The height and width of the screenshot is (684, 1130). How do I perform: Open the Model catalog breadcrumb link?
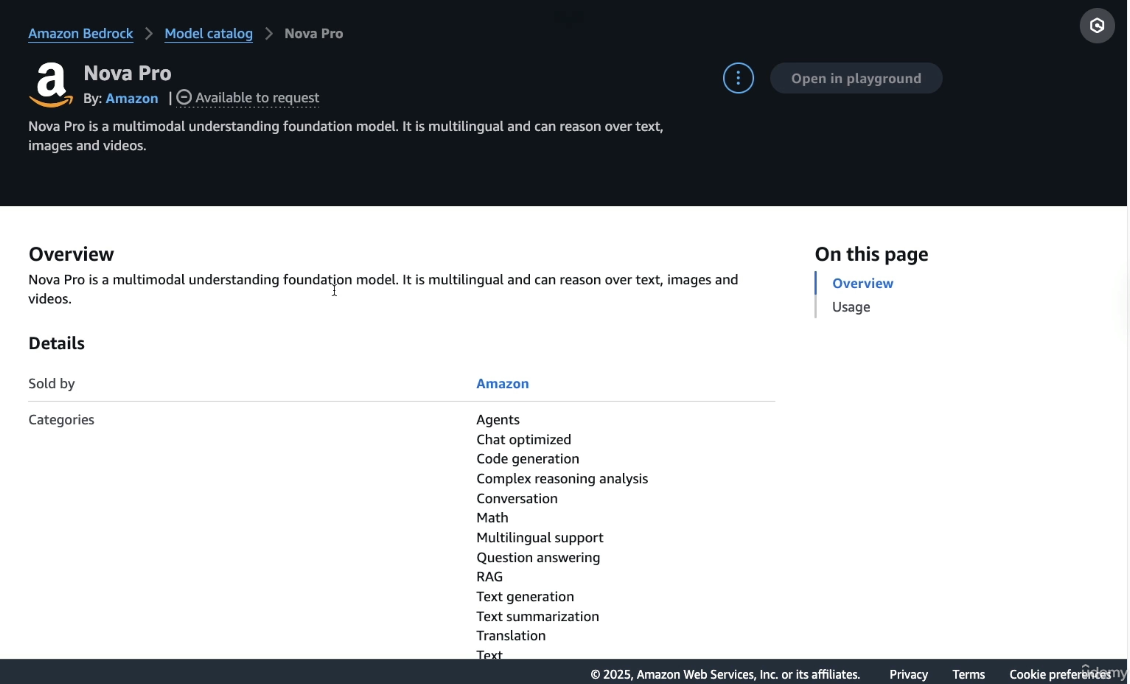[x=208, y=33]
